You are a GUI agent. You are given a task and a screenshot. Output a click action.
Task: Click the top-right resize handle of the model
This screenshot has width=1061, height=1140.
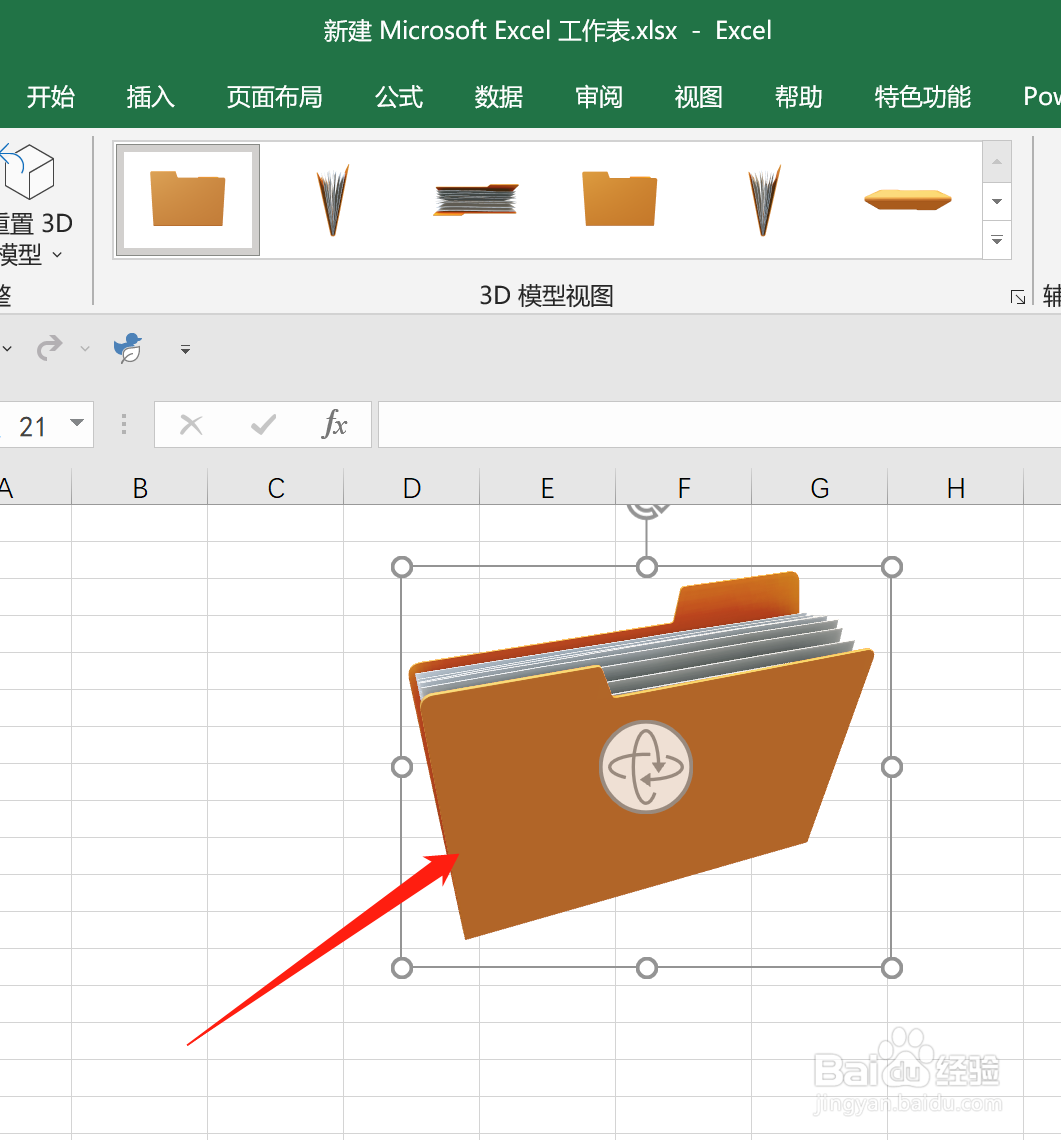point(892,567)
